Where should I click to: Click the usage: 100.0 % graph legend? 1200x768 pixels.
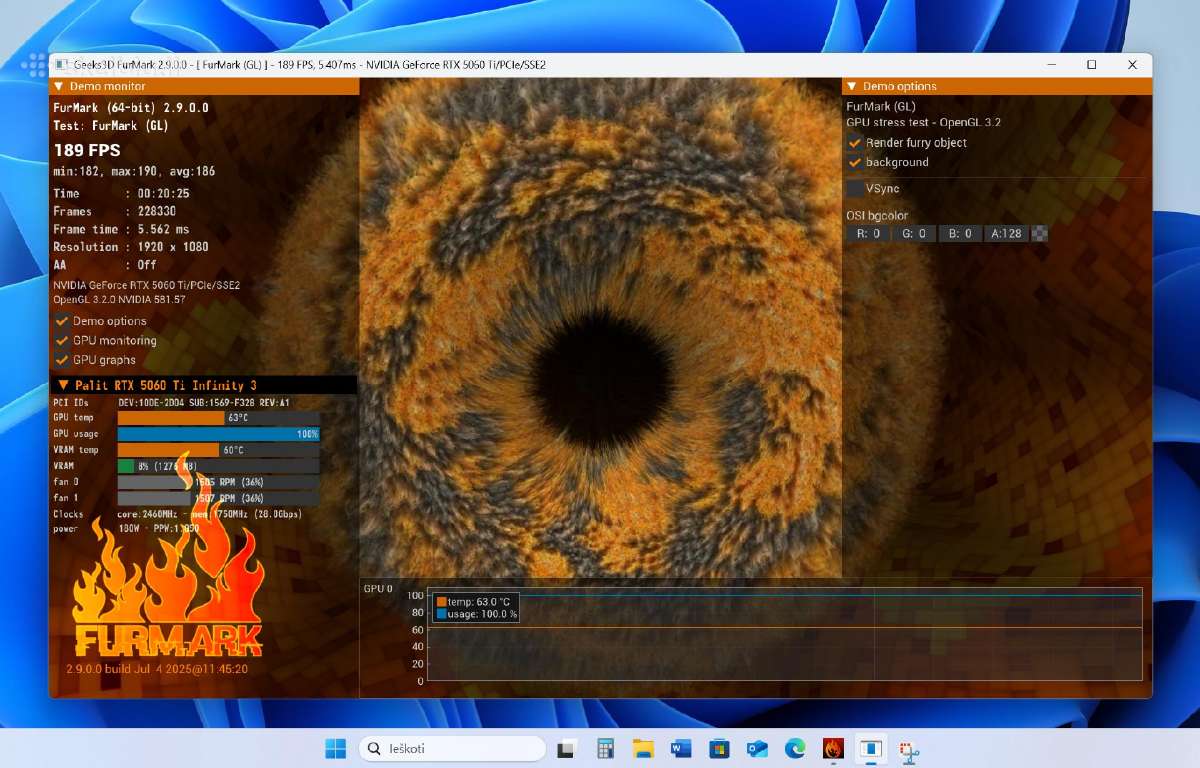click(x=477, y=614)
